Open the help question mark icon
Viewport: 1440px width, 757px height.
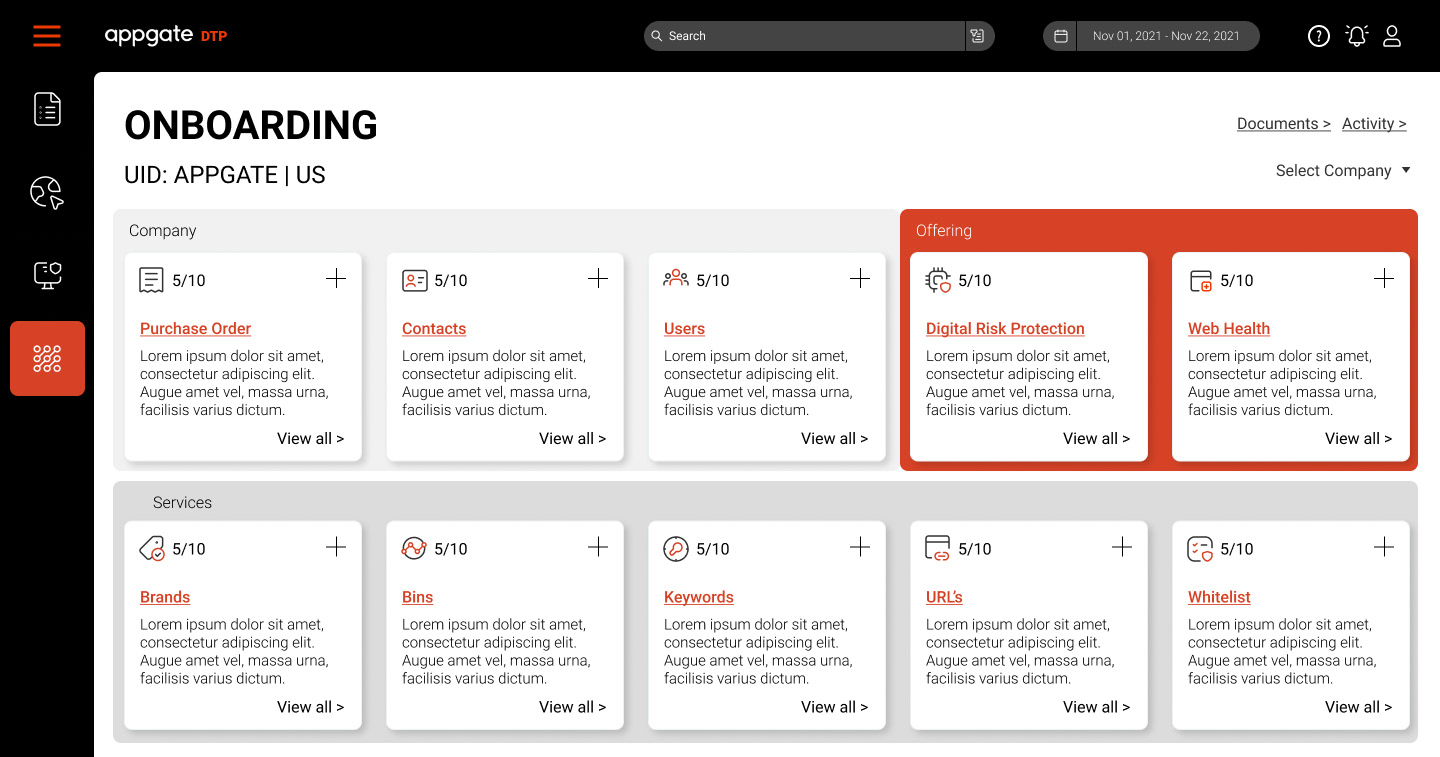(1319, 36)
